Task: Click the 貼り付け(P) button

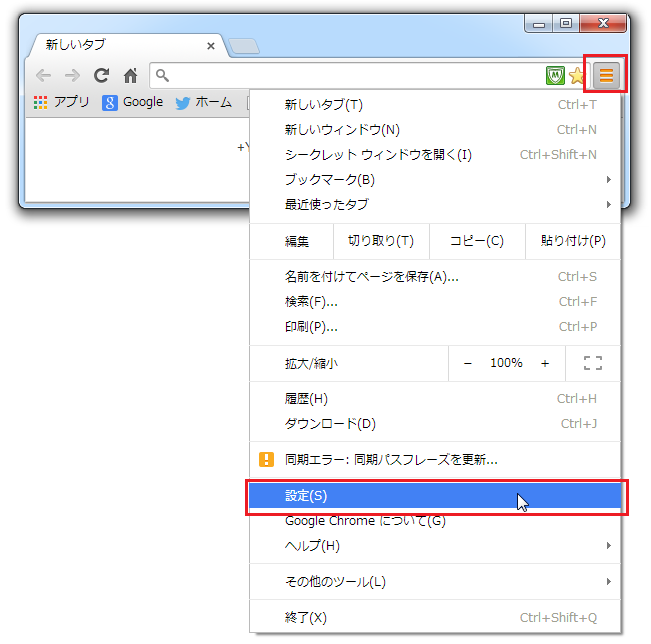Action: tap(573, 241)
